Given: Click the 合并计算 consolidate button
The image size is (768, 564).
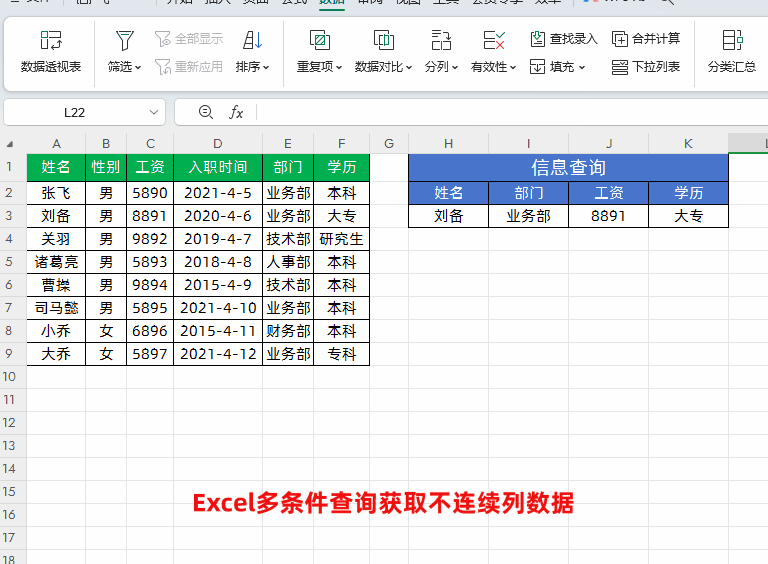Looking at the screenshot, I should coord(646,39).
